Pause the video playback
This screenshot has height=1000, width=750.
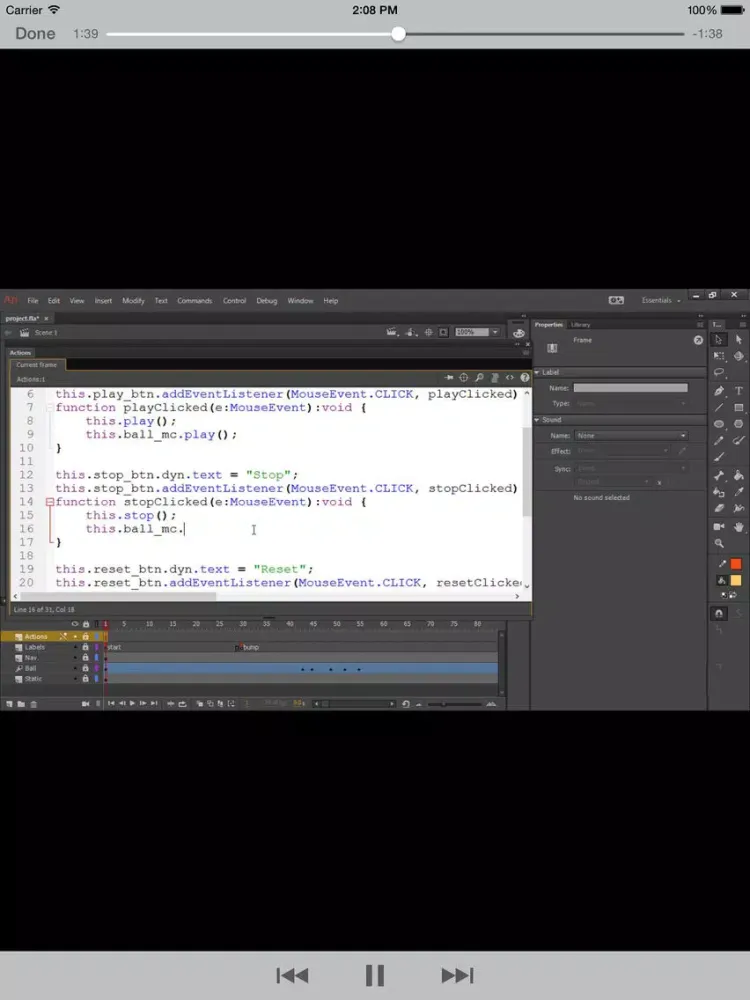375,976
